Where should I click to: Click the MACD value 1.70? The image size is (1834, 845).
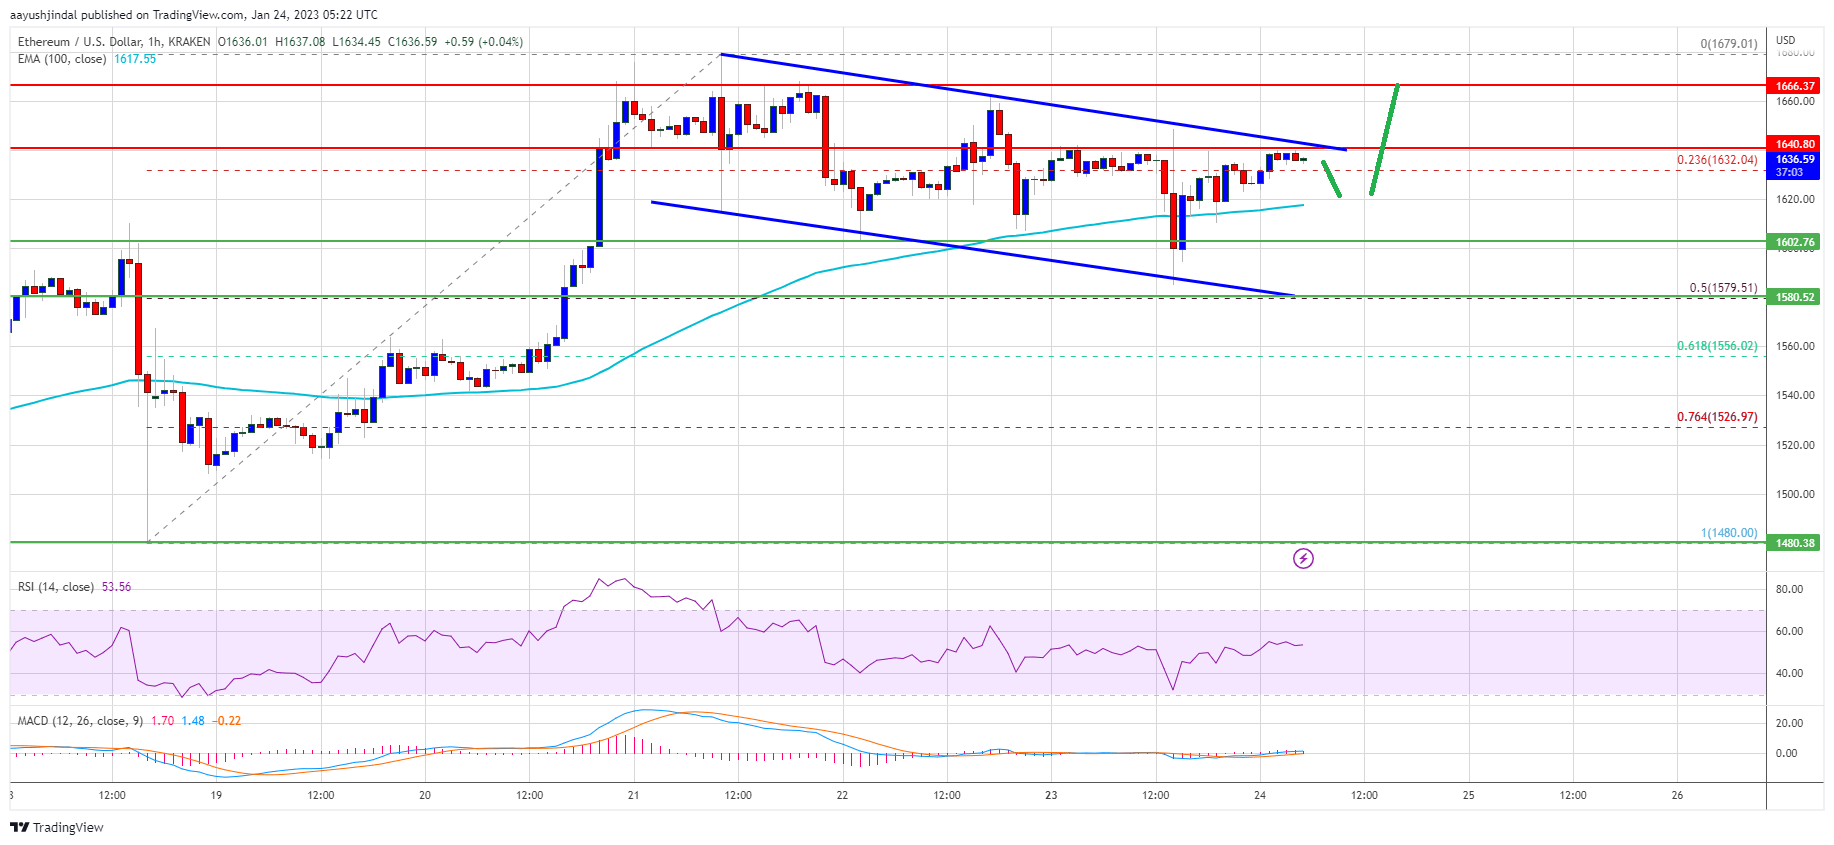163,721
